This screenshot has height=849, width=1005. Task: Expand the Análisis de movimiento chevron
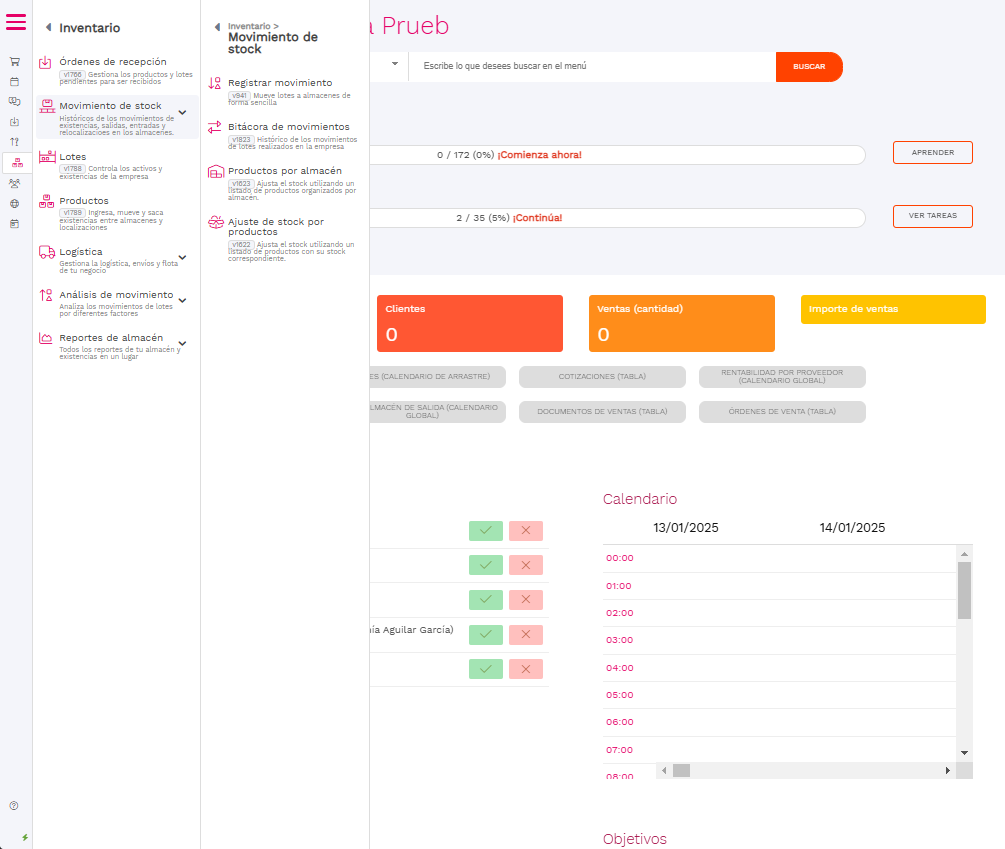[x=182, y=299]
